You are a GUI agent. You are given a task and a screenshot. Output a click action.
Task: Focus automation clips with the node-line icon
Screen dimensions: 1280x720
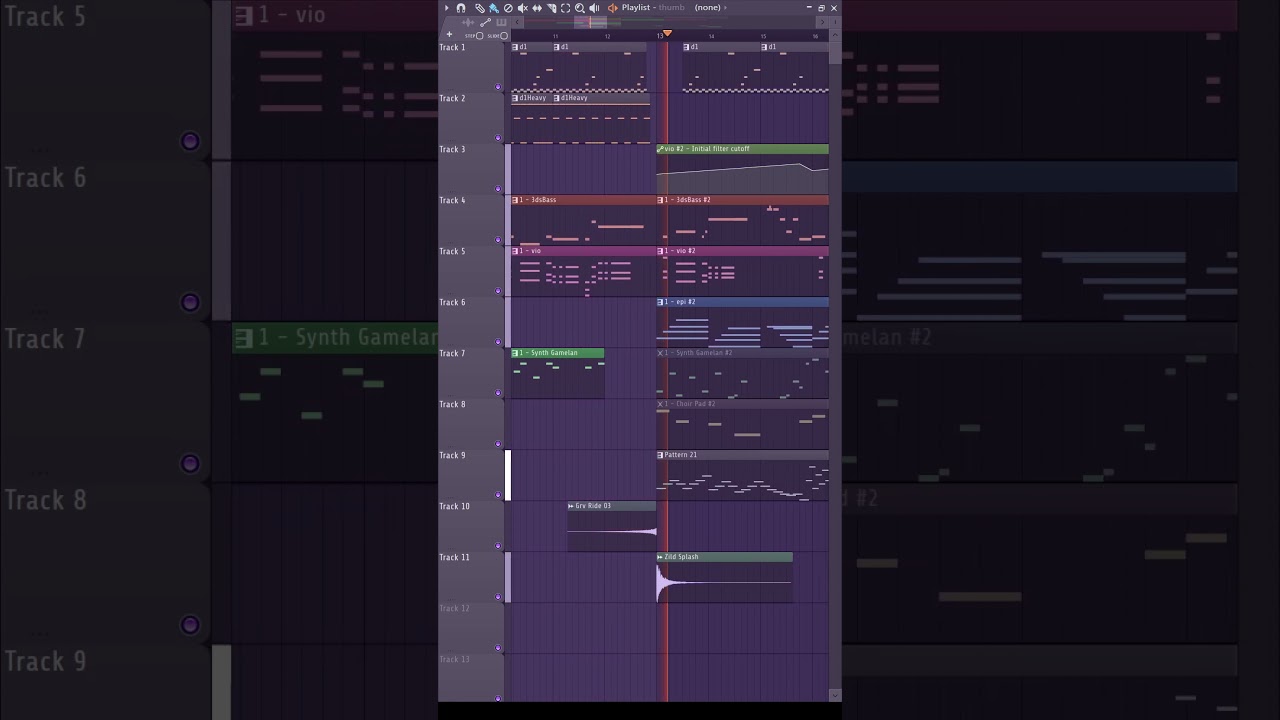click(485, 23)
